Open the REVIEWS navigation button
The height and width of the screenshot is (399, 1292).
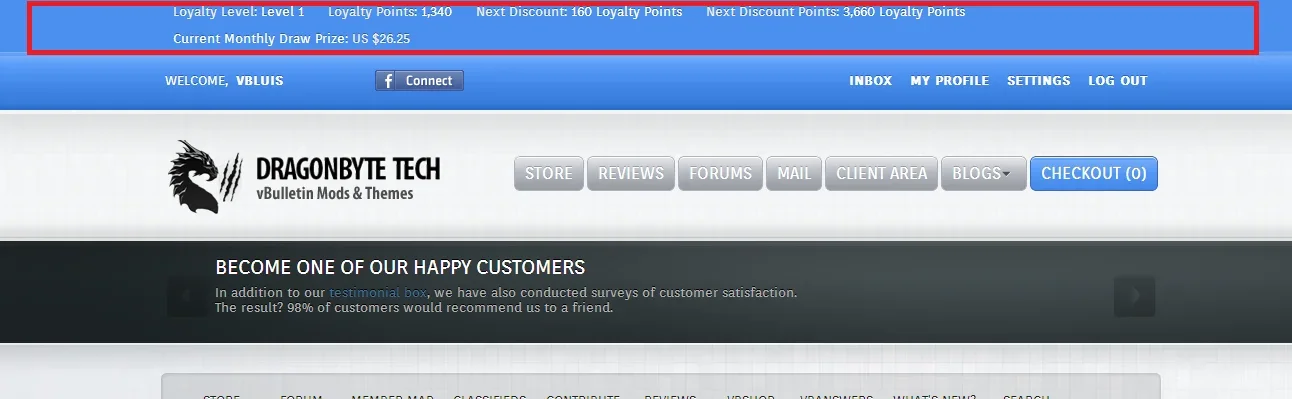tap(631, 173)
